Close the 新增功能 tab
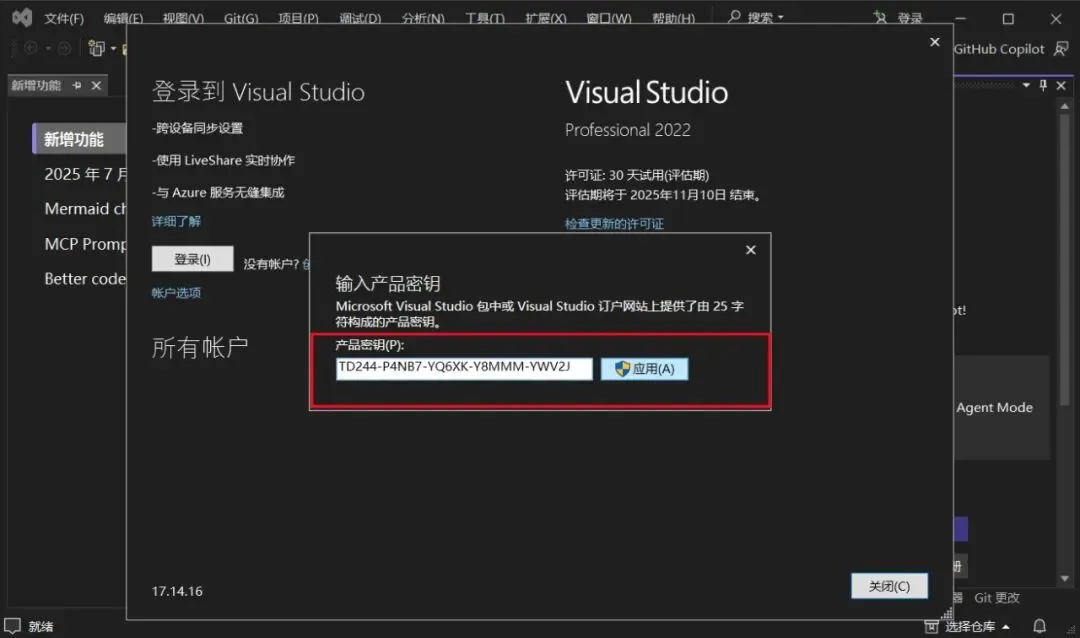Screen dimensions: 1080x638 click(96, 85)
